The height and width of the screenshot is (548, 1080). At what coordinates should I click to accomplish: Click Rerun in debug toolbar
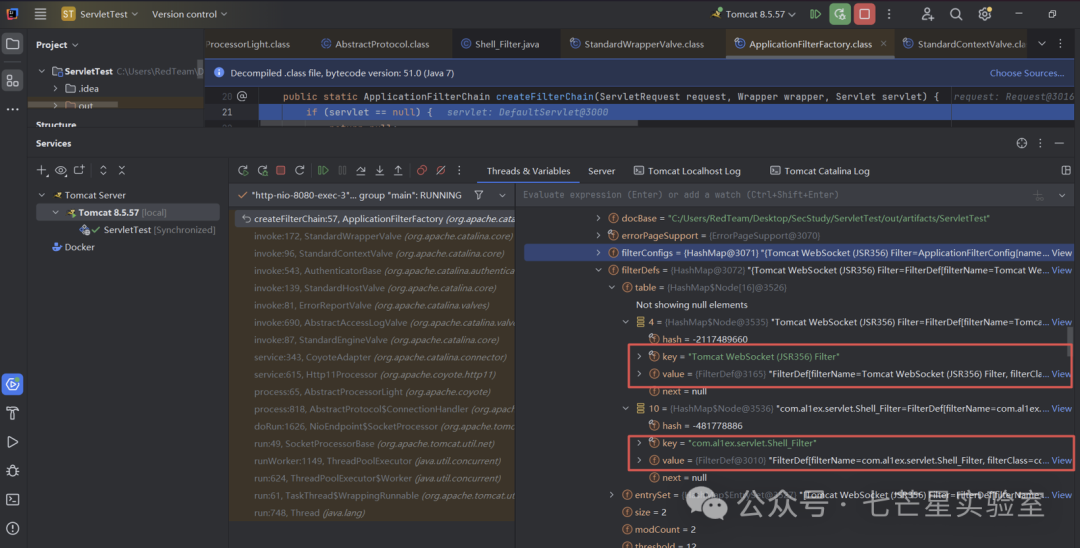243,170
